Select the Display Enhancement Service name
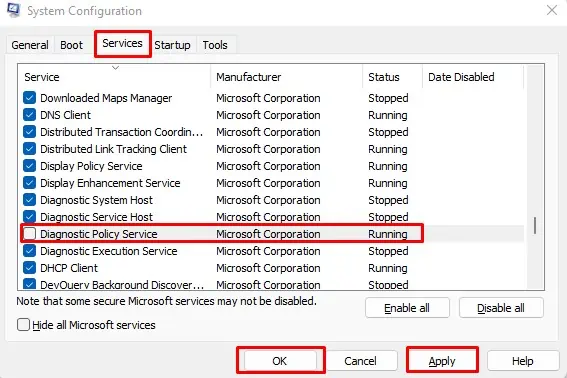567x378 pixels. 110,183
